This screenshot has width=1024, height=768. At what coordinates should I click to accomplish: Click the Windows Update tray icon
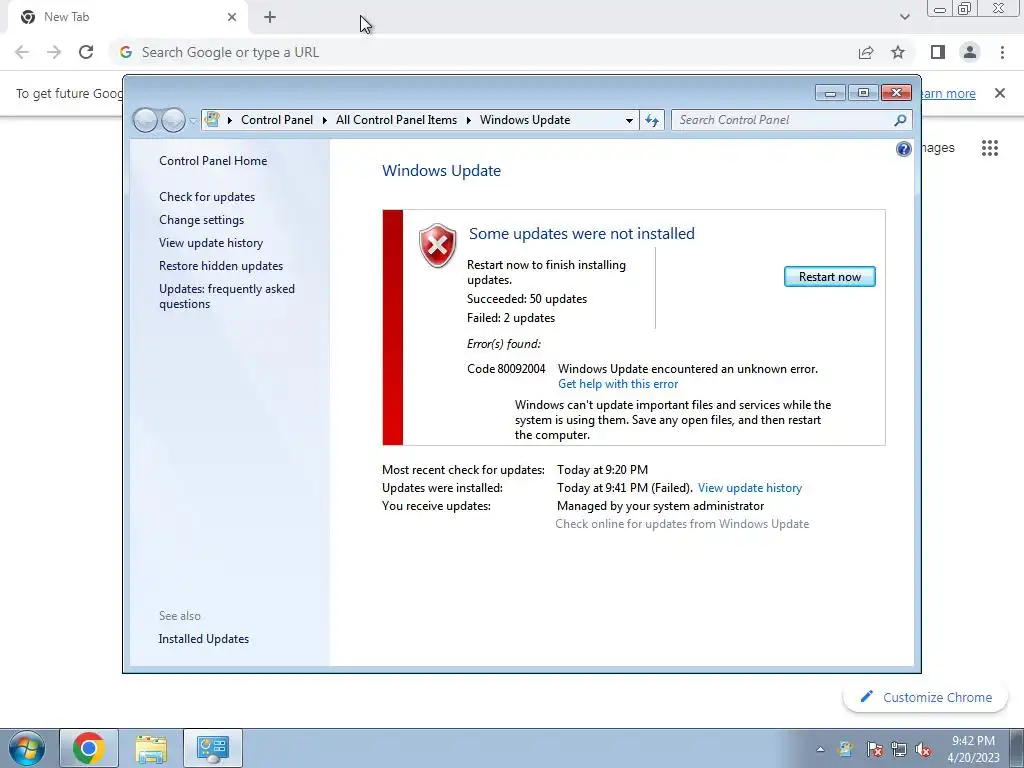[x=845, y=750]
